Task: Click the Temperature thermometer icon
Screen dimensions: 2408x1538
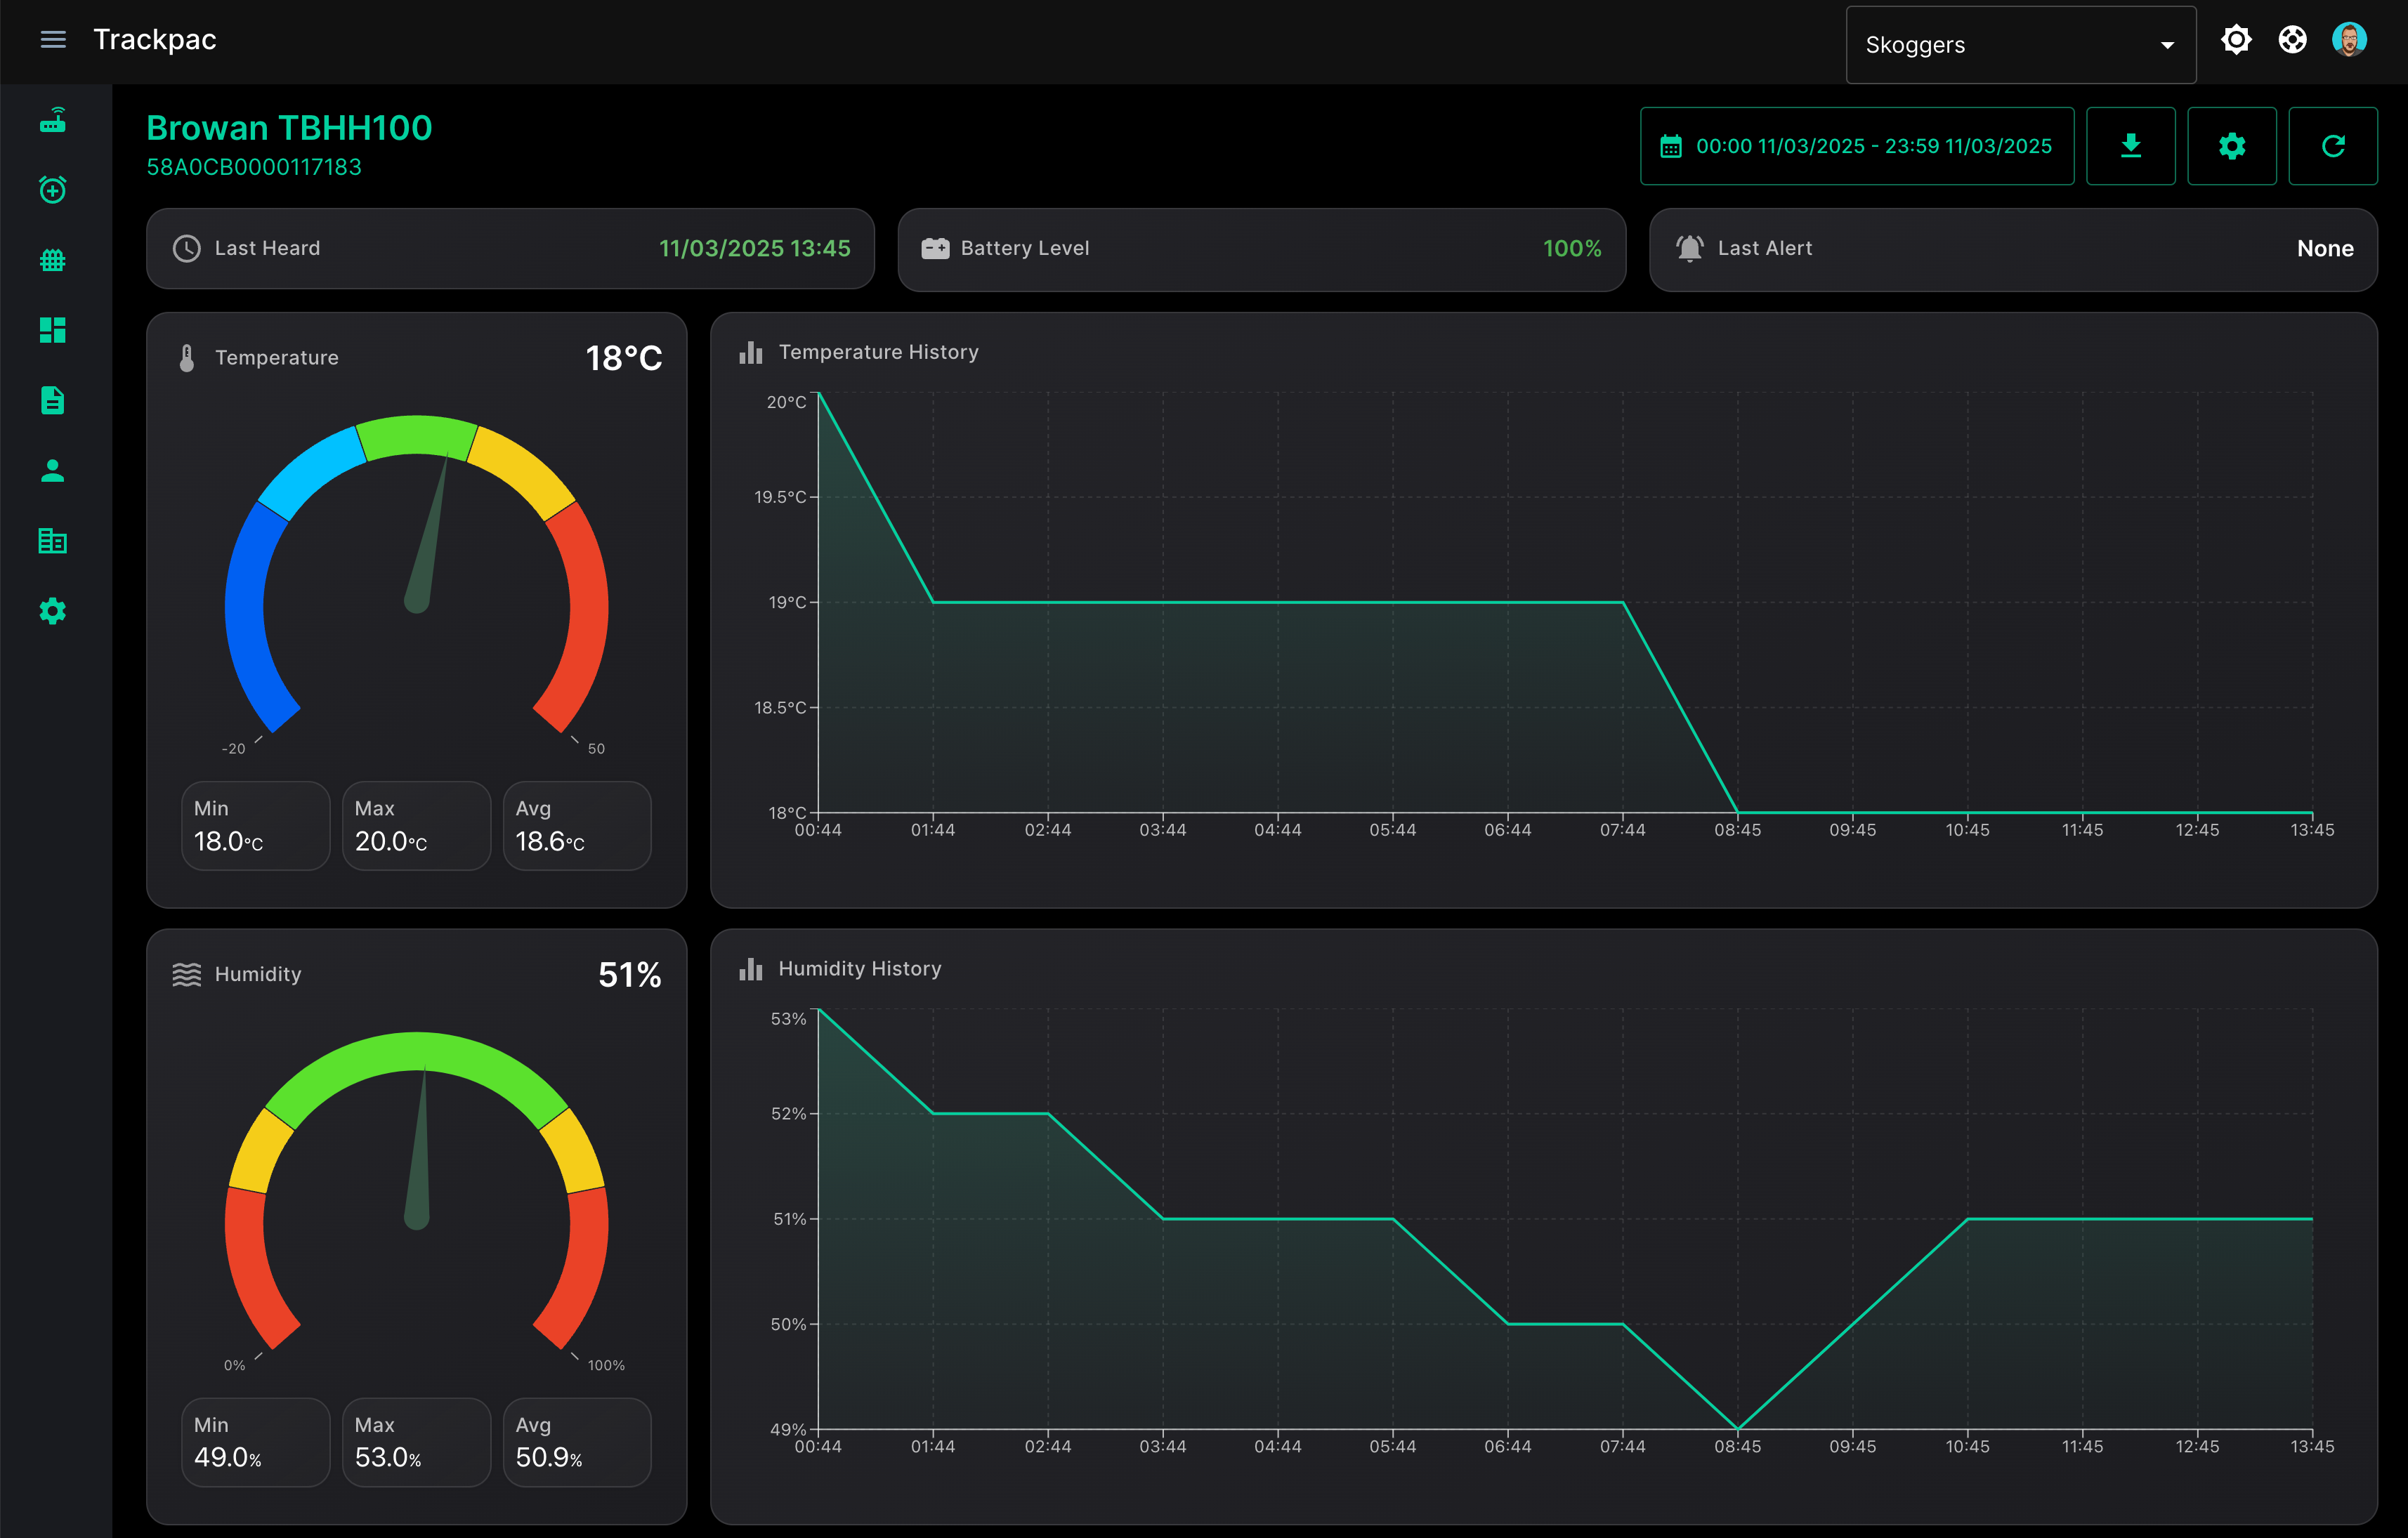Action: (187, 358)
